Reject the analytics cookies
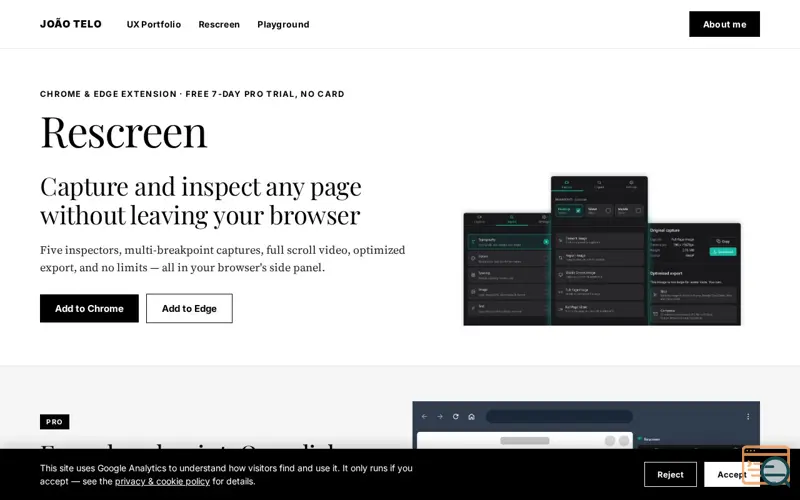 click(670, 474)
